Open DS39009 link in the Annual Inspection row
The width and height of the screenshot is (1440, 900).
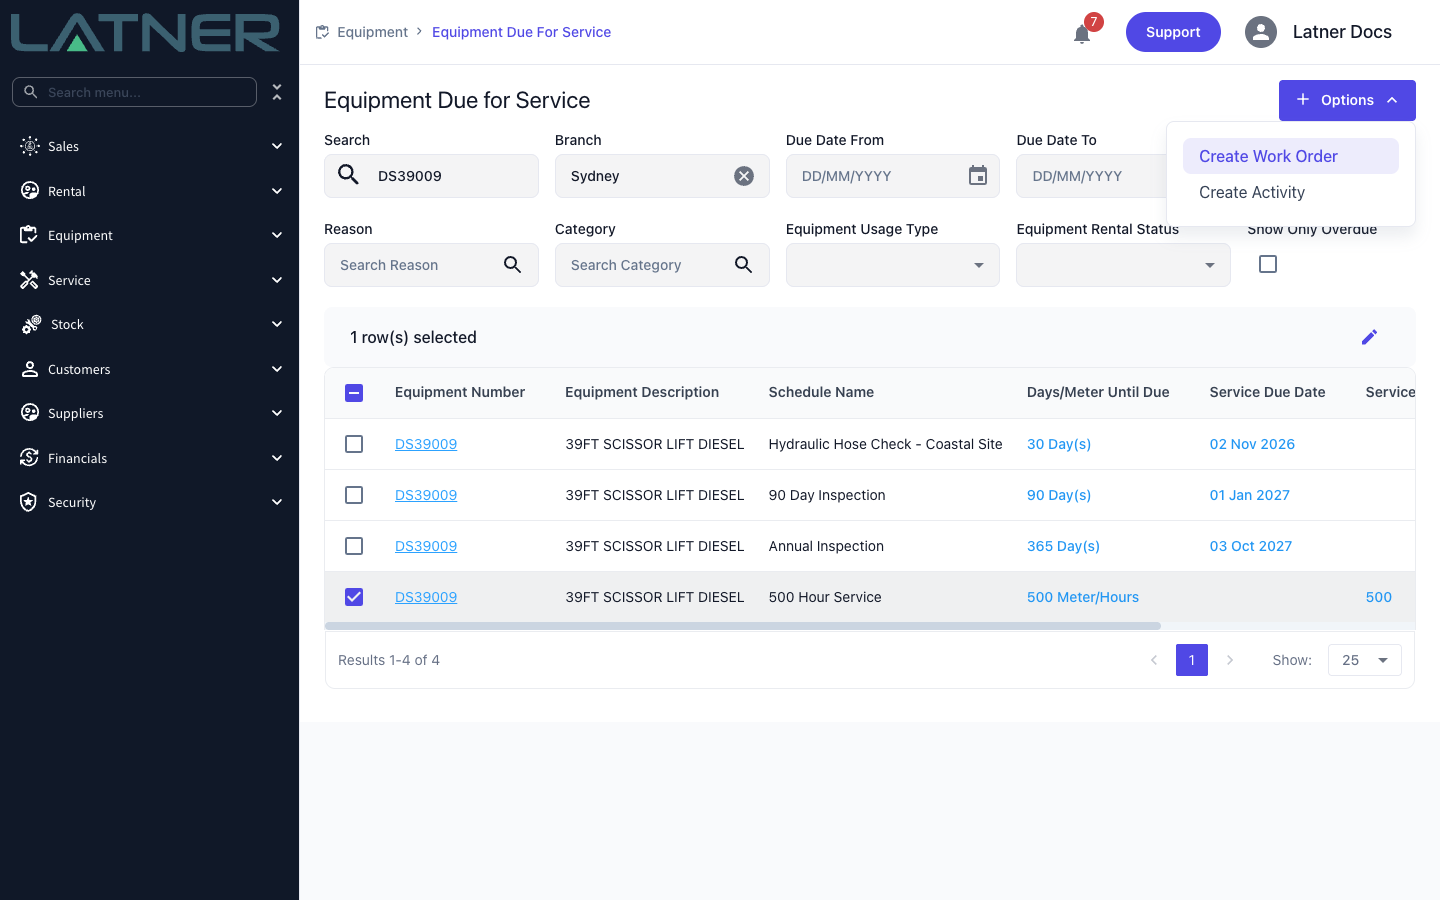pos(426,546)
